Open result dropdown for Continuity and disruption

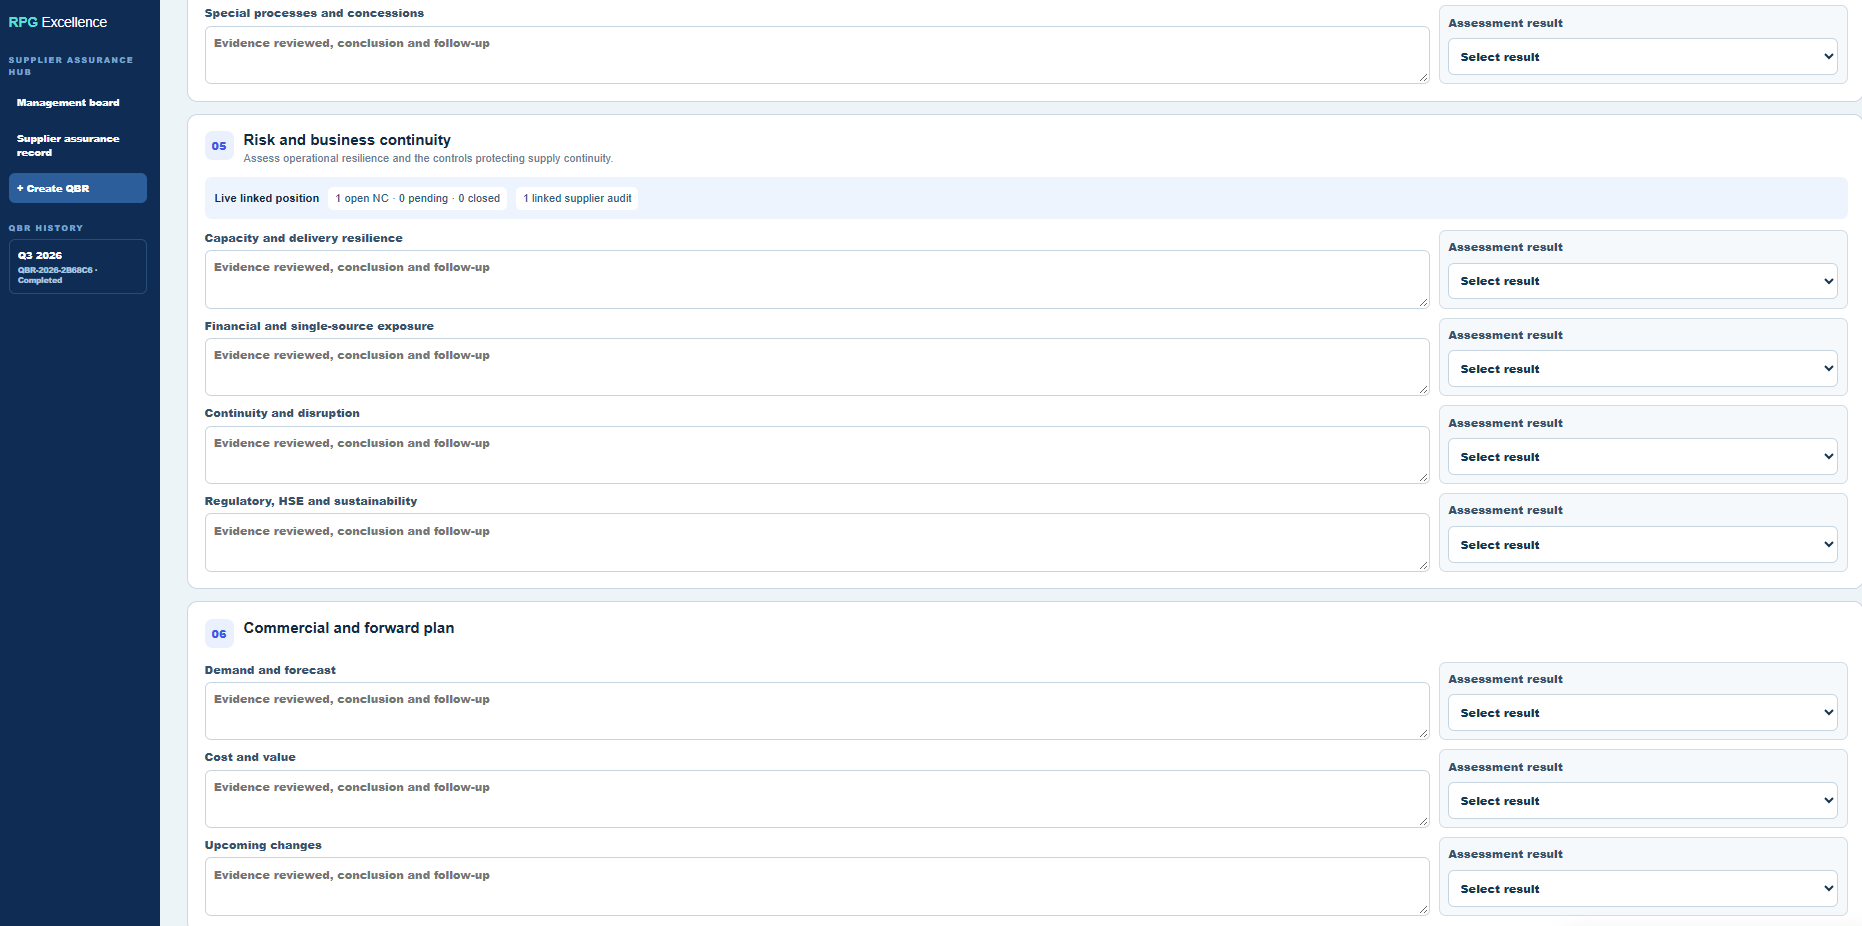coord(1642,457)
